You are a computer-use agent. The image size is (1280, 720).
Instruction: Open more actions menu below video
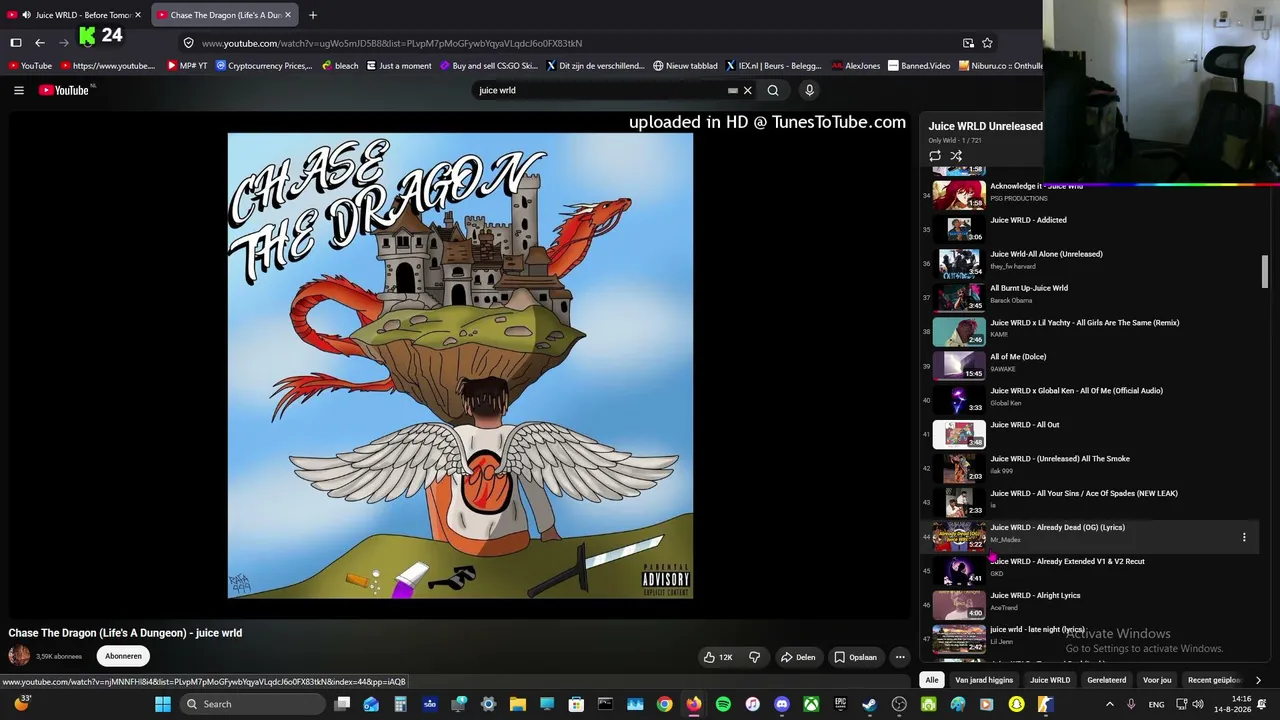(900, 657)
